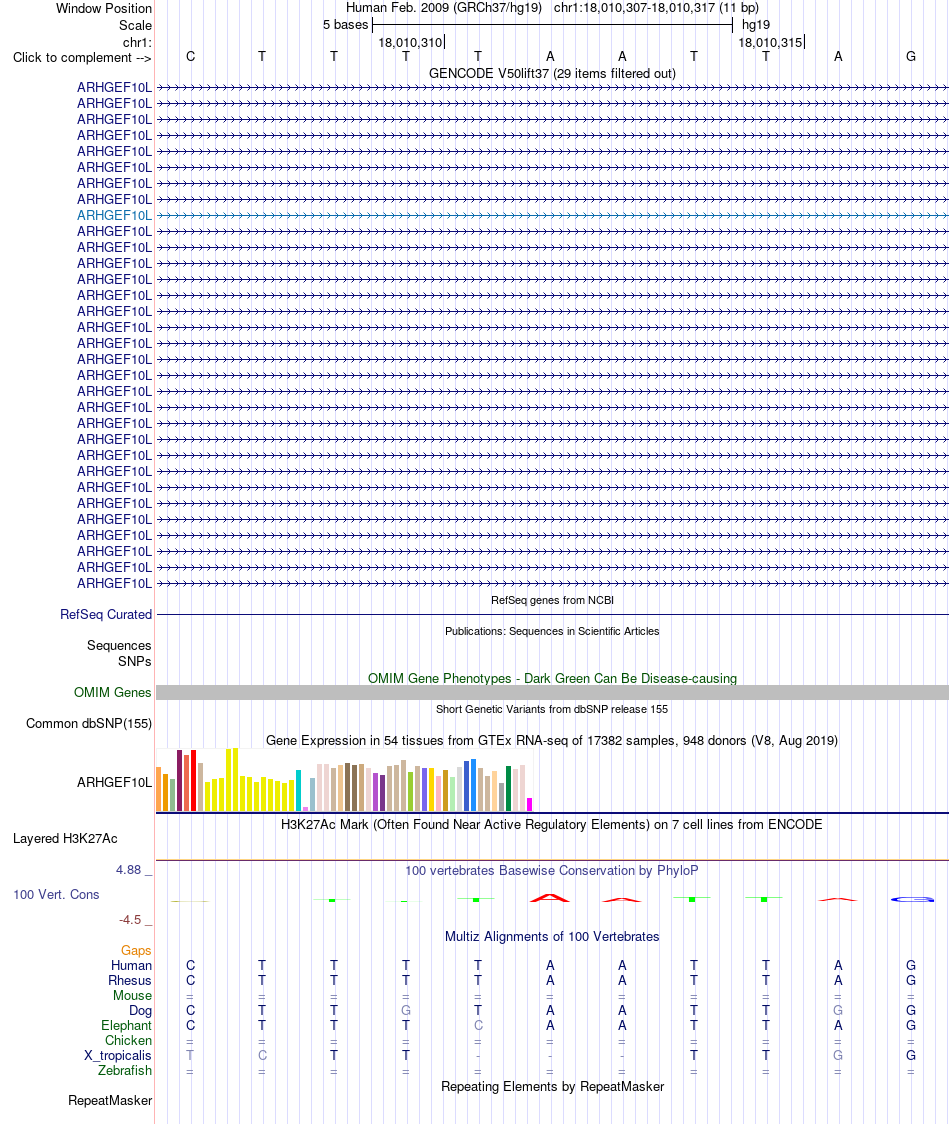Open Repeating Elements by RepeatMasker title
The height and width of the screenshot is (1124, 950).
click(552, 1087)
